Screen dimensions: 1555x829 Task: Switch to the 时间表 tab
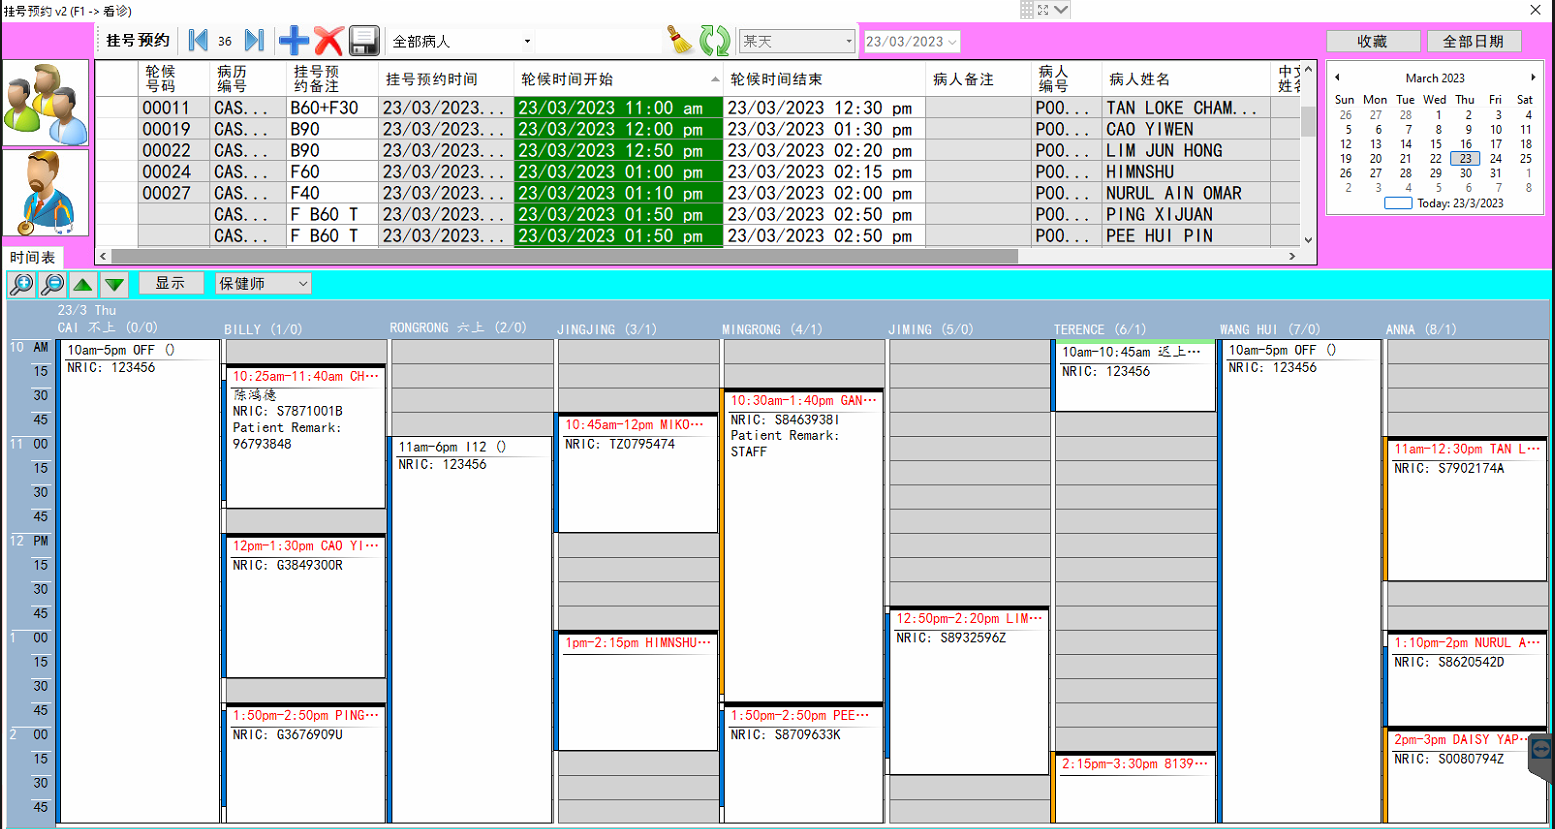(33, 258)
